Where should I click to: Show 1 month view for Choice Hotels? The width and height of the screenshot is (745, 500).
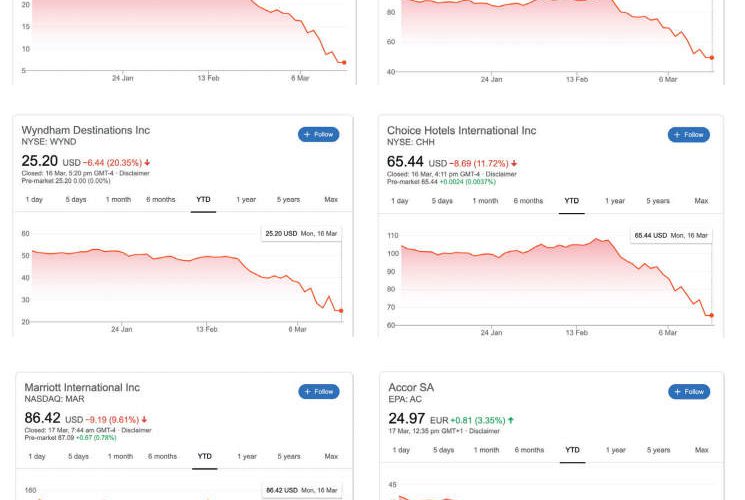(x=485, y=201)
